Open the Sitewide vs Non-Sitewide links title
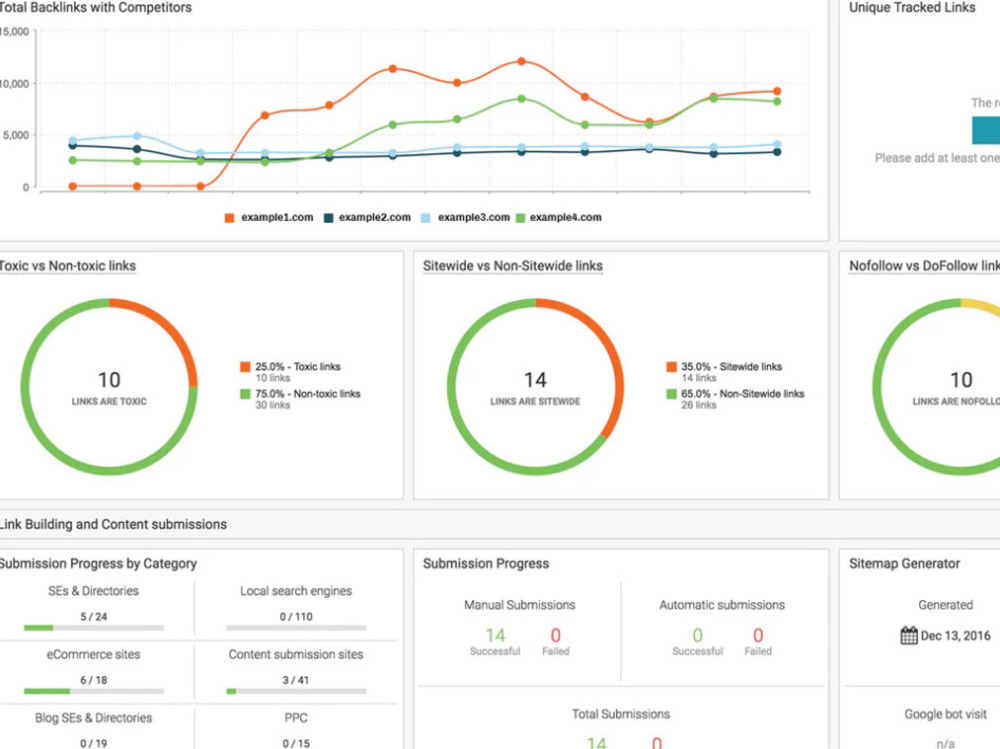Viewport: 1000px width, 749px height. coord(513,266)
